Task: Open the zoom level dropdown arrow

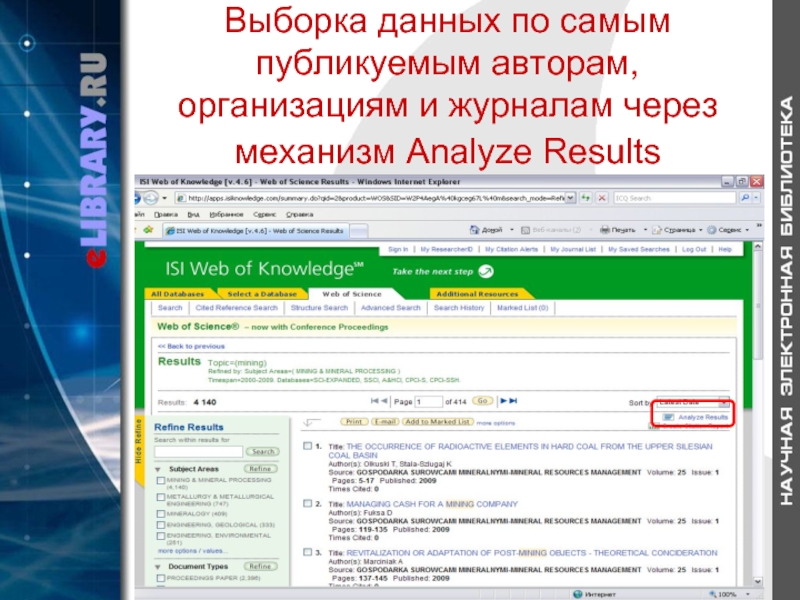Action: (x=747, y=594)
